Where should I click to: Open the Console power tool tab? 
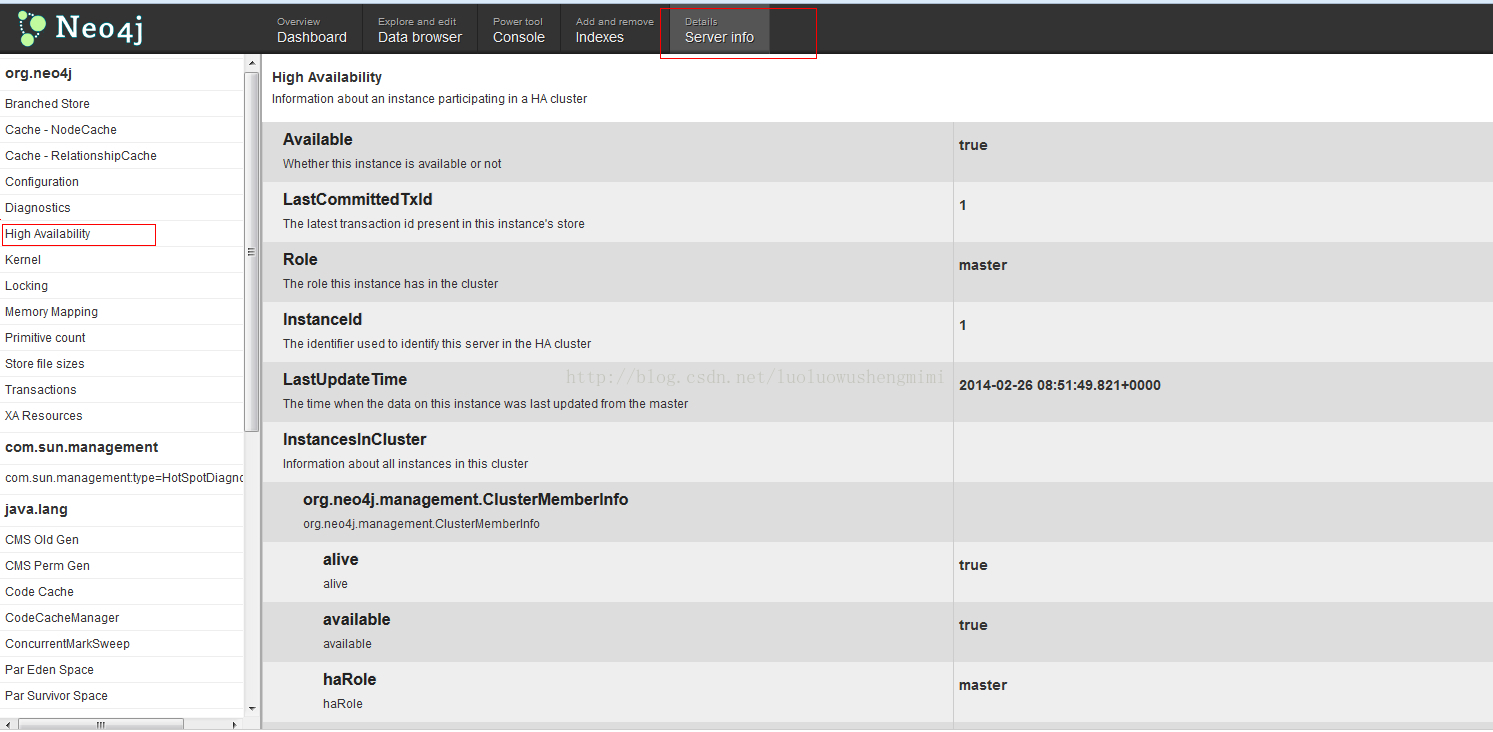pyautogui.click(x=519, y=30)
